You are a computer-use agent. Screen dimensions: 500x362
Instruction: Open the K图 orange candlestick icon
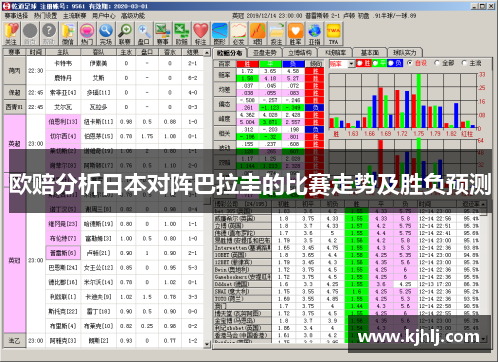tap(258, 33)
